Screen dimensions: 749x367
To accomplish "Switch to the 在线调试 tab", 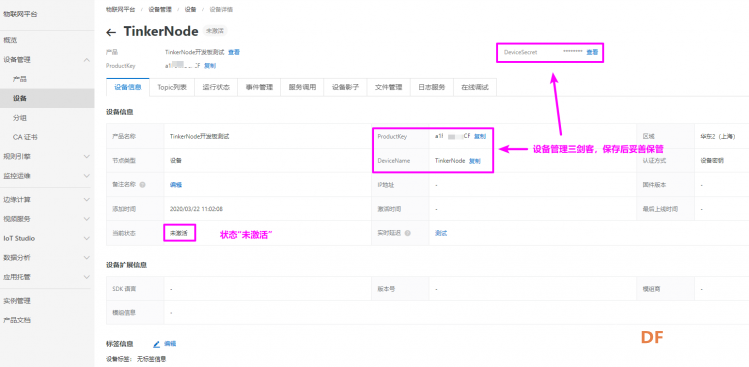I will coord(475,87).
